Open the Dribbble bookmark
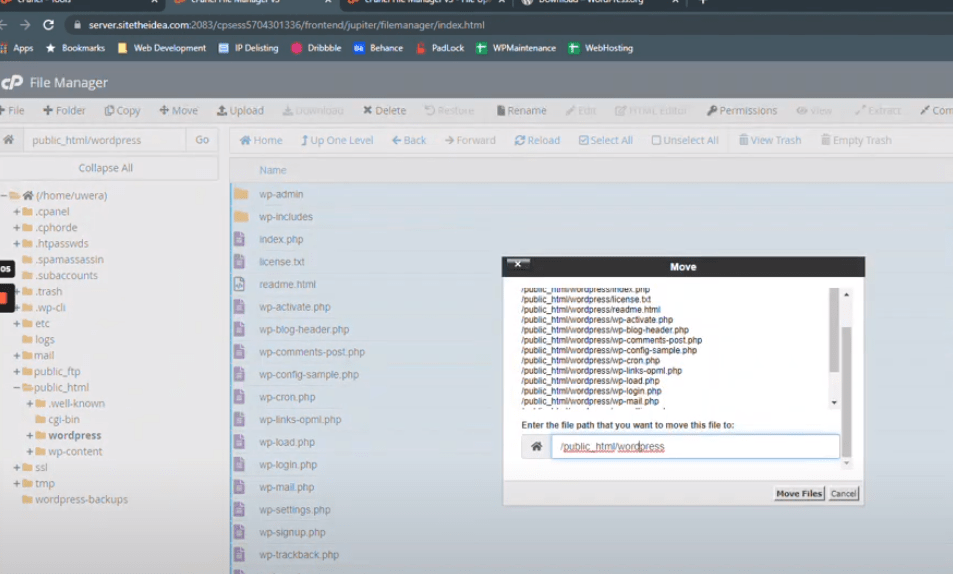This screenshot has height=574, width=953. coord(316,48)
